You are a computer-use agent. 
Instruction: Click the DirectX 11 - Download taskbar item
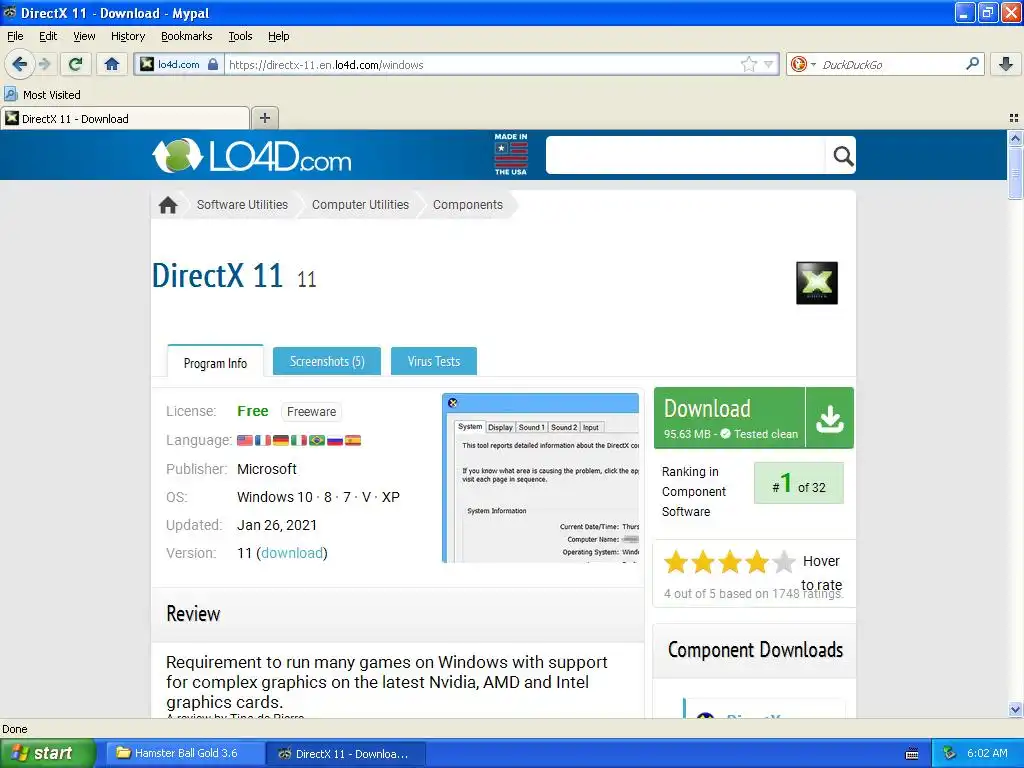click(346, 754)
